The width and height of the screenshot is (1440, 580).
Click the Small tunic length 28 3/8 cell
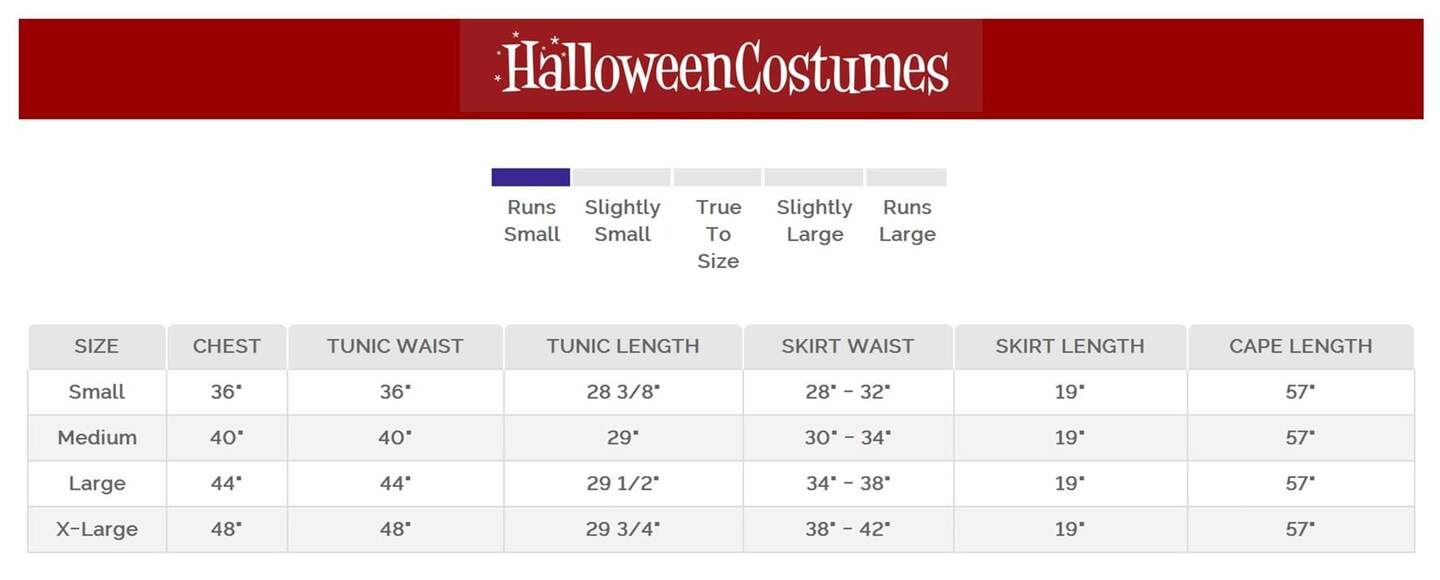(x=623, y=392)
